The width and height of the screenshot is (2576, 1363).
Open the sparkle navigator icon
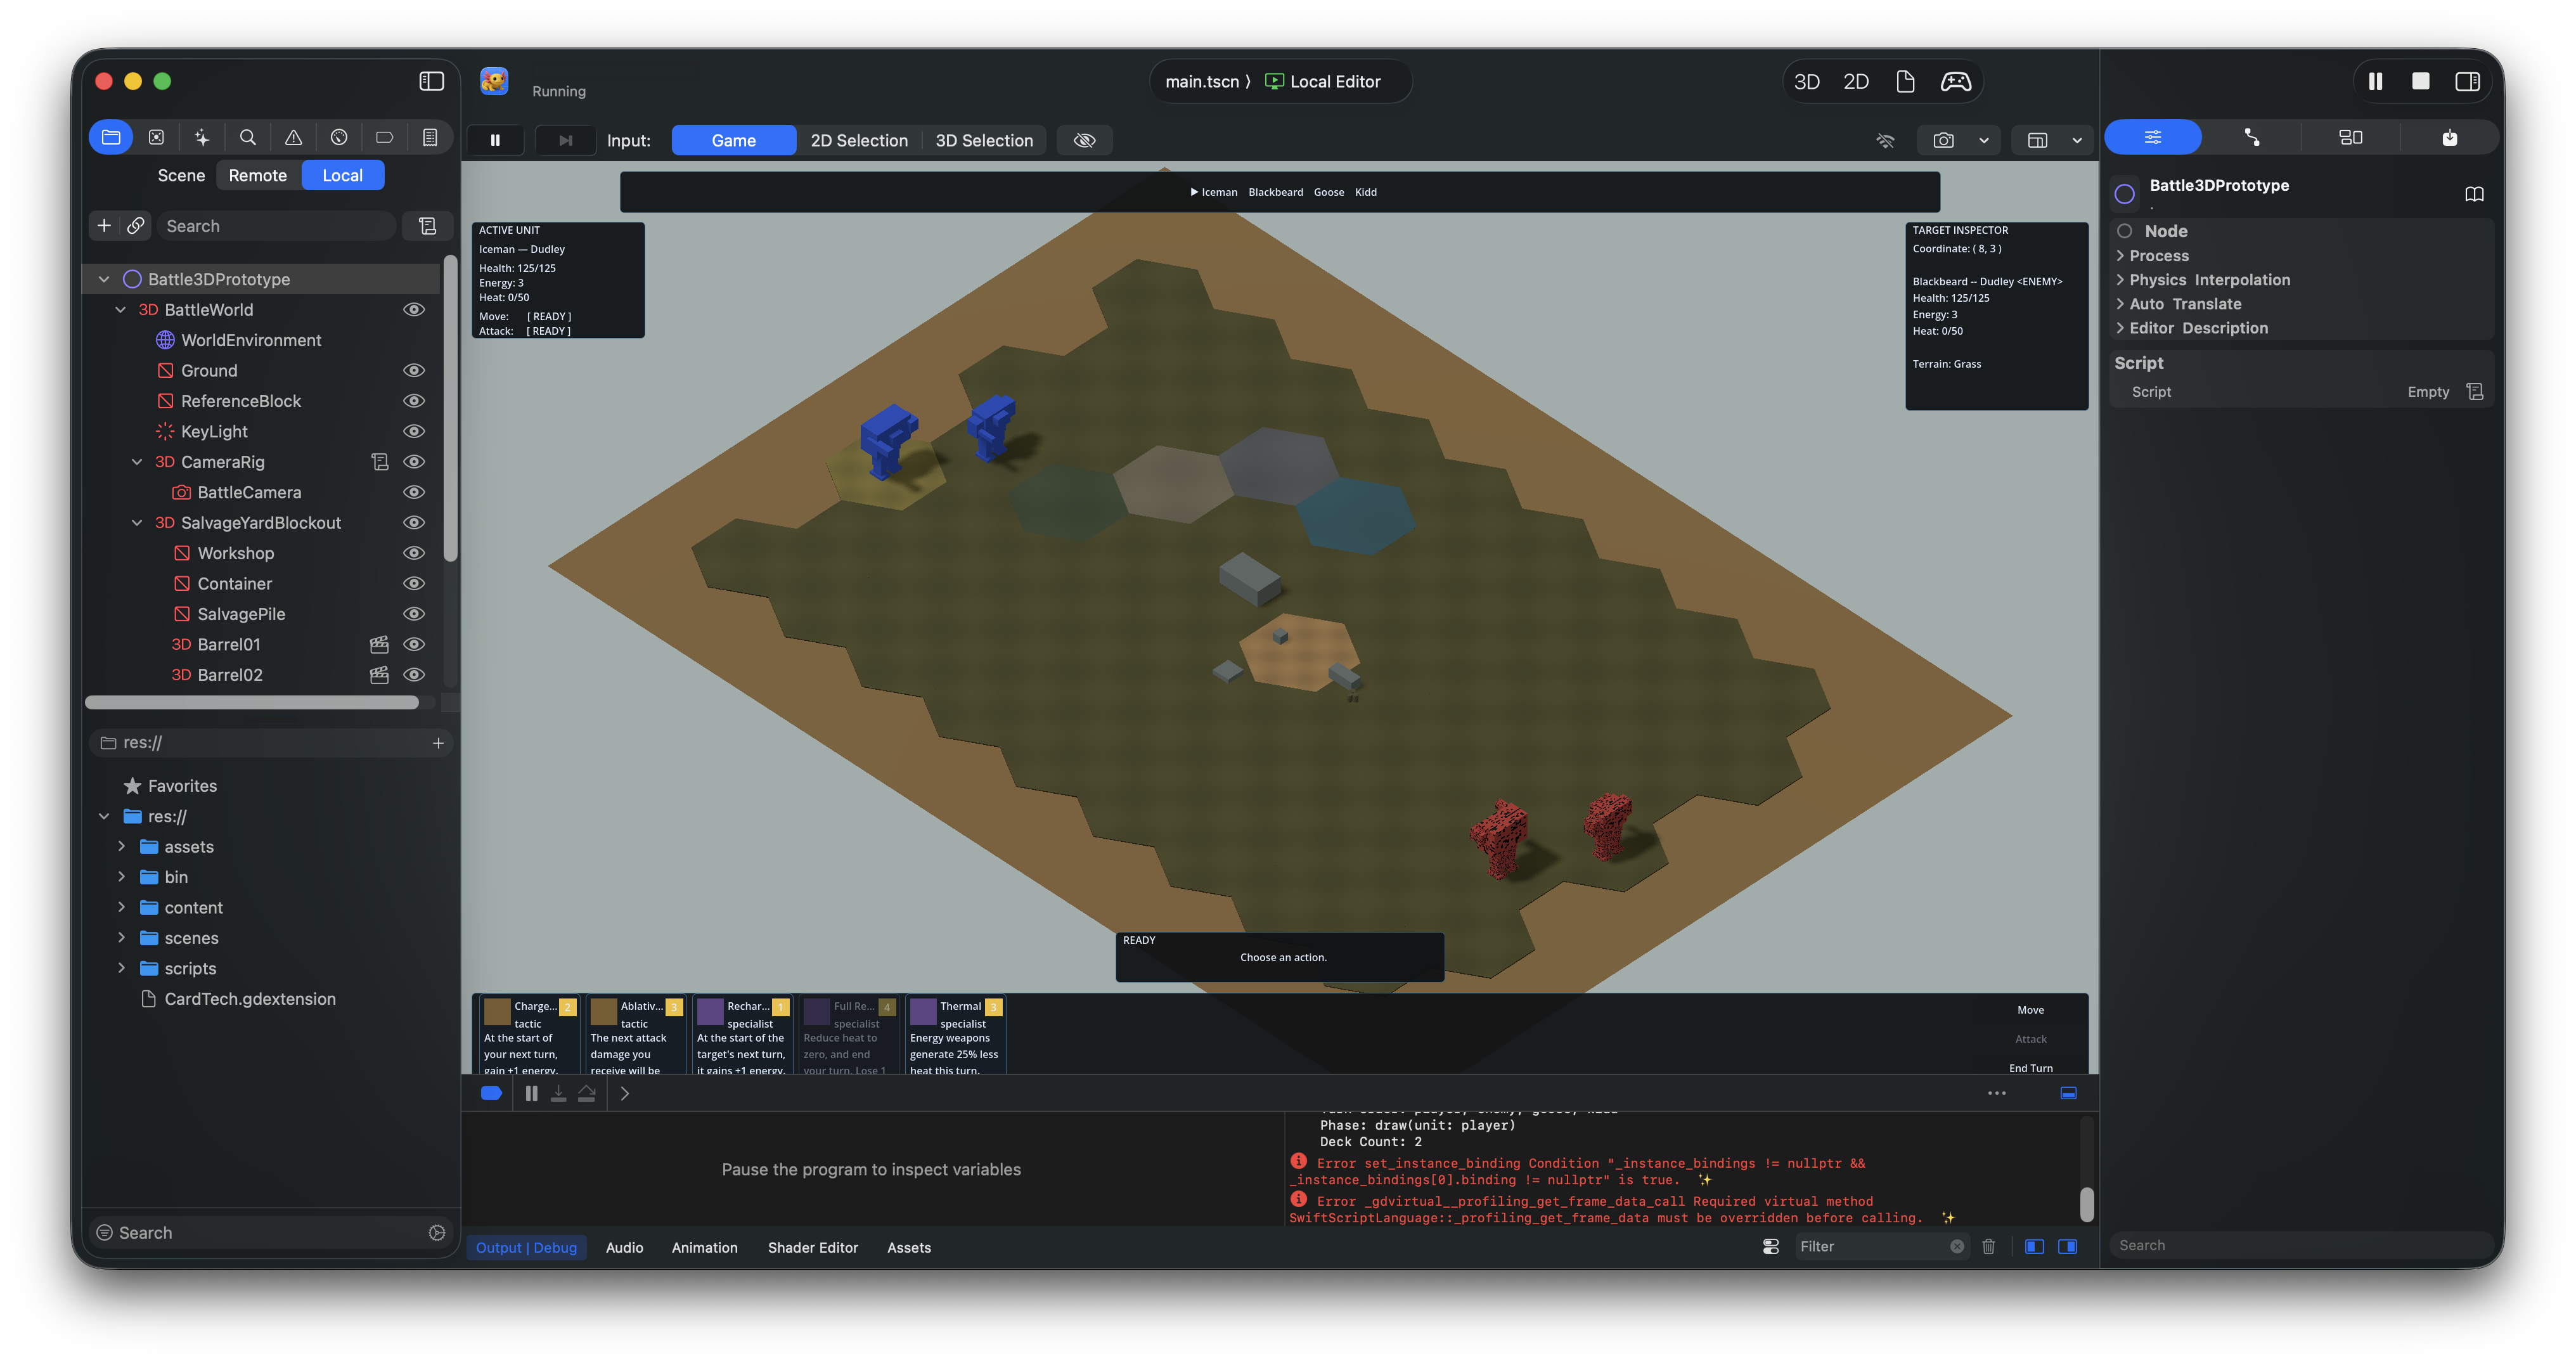202,138
